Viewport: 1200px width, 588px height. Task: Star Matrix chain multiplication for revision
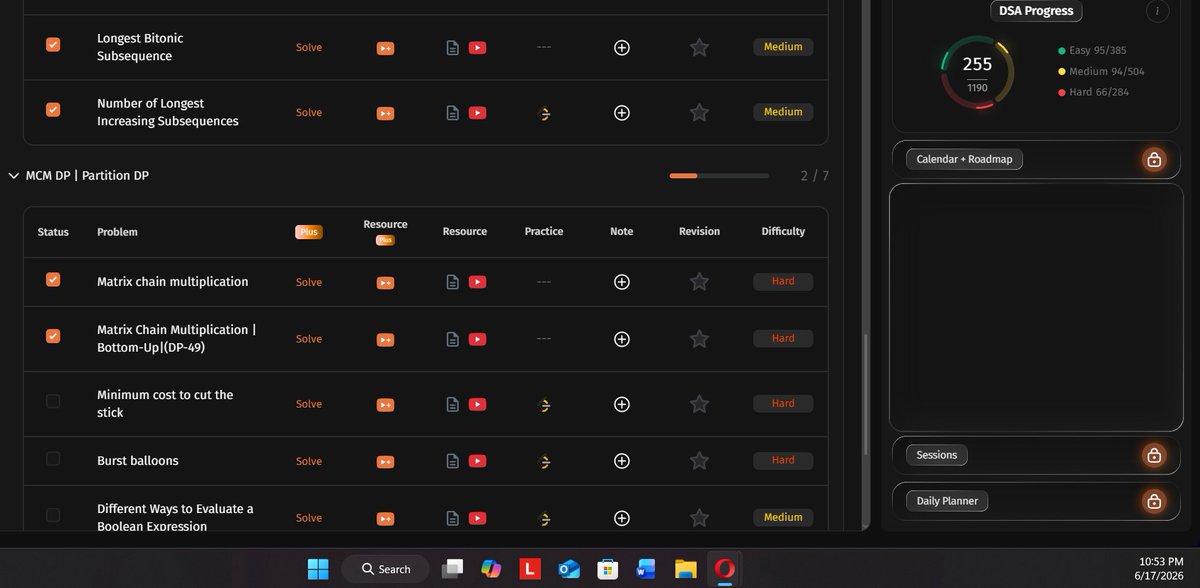(699, 282)
